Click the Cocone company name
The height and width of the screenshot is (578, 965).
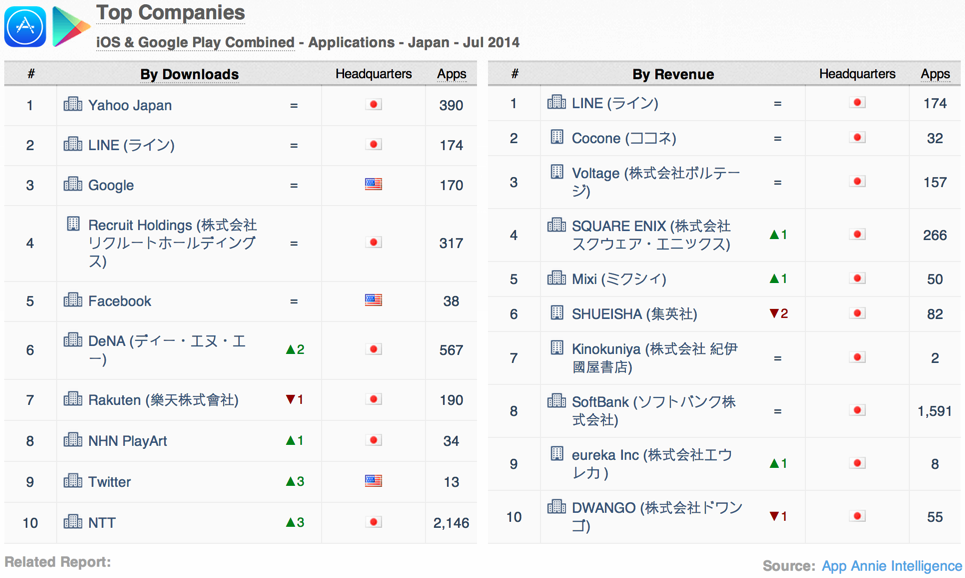click(624, 138)
